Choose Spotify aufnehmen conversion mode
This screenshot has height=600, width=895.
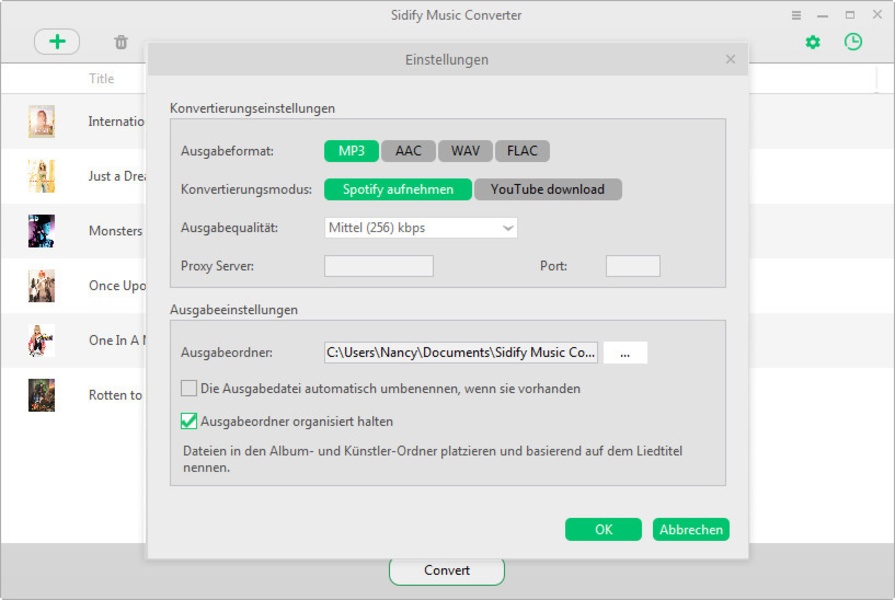tap(398, 190)
